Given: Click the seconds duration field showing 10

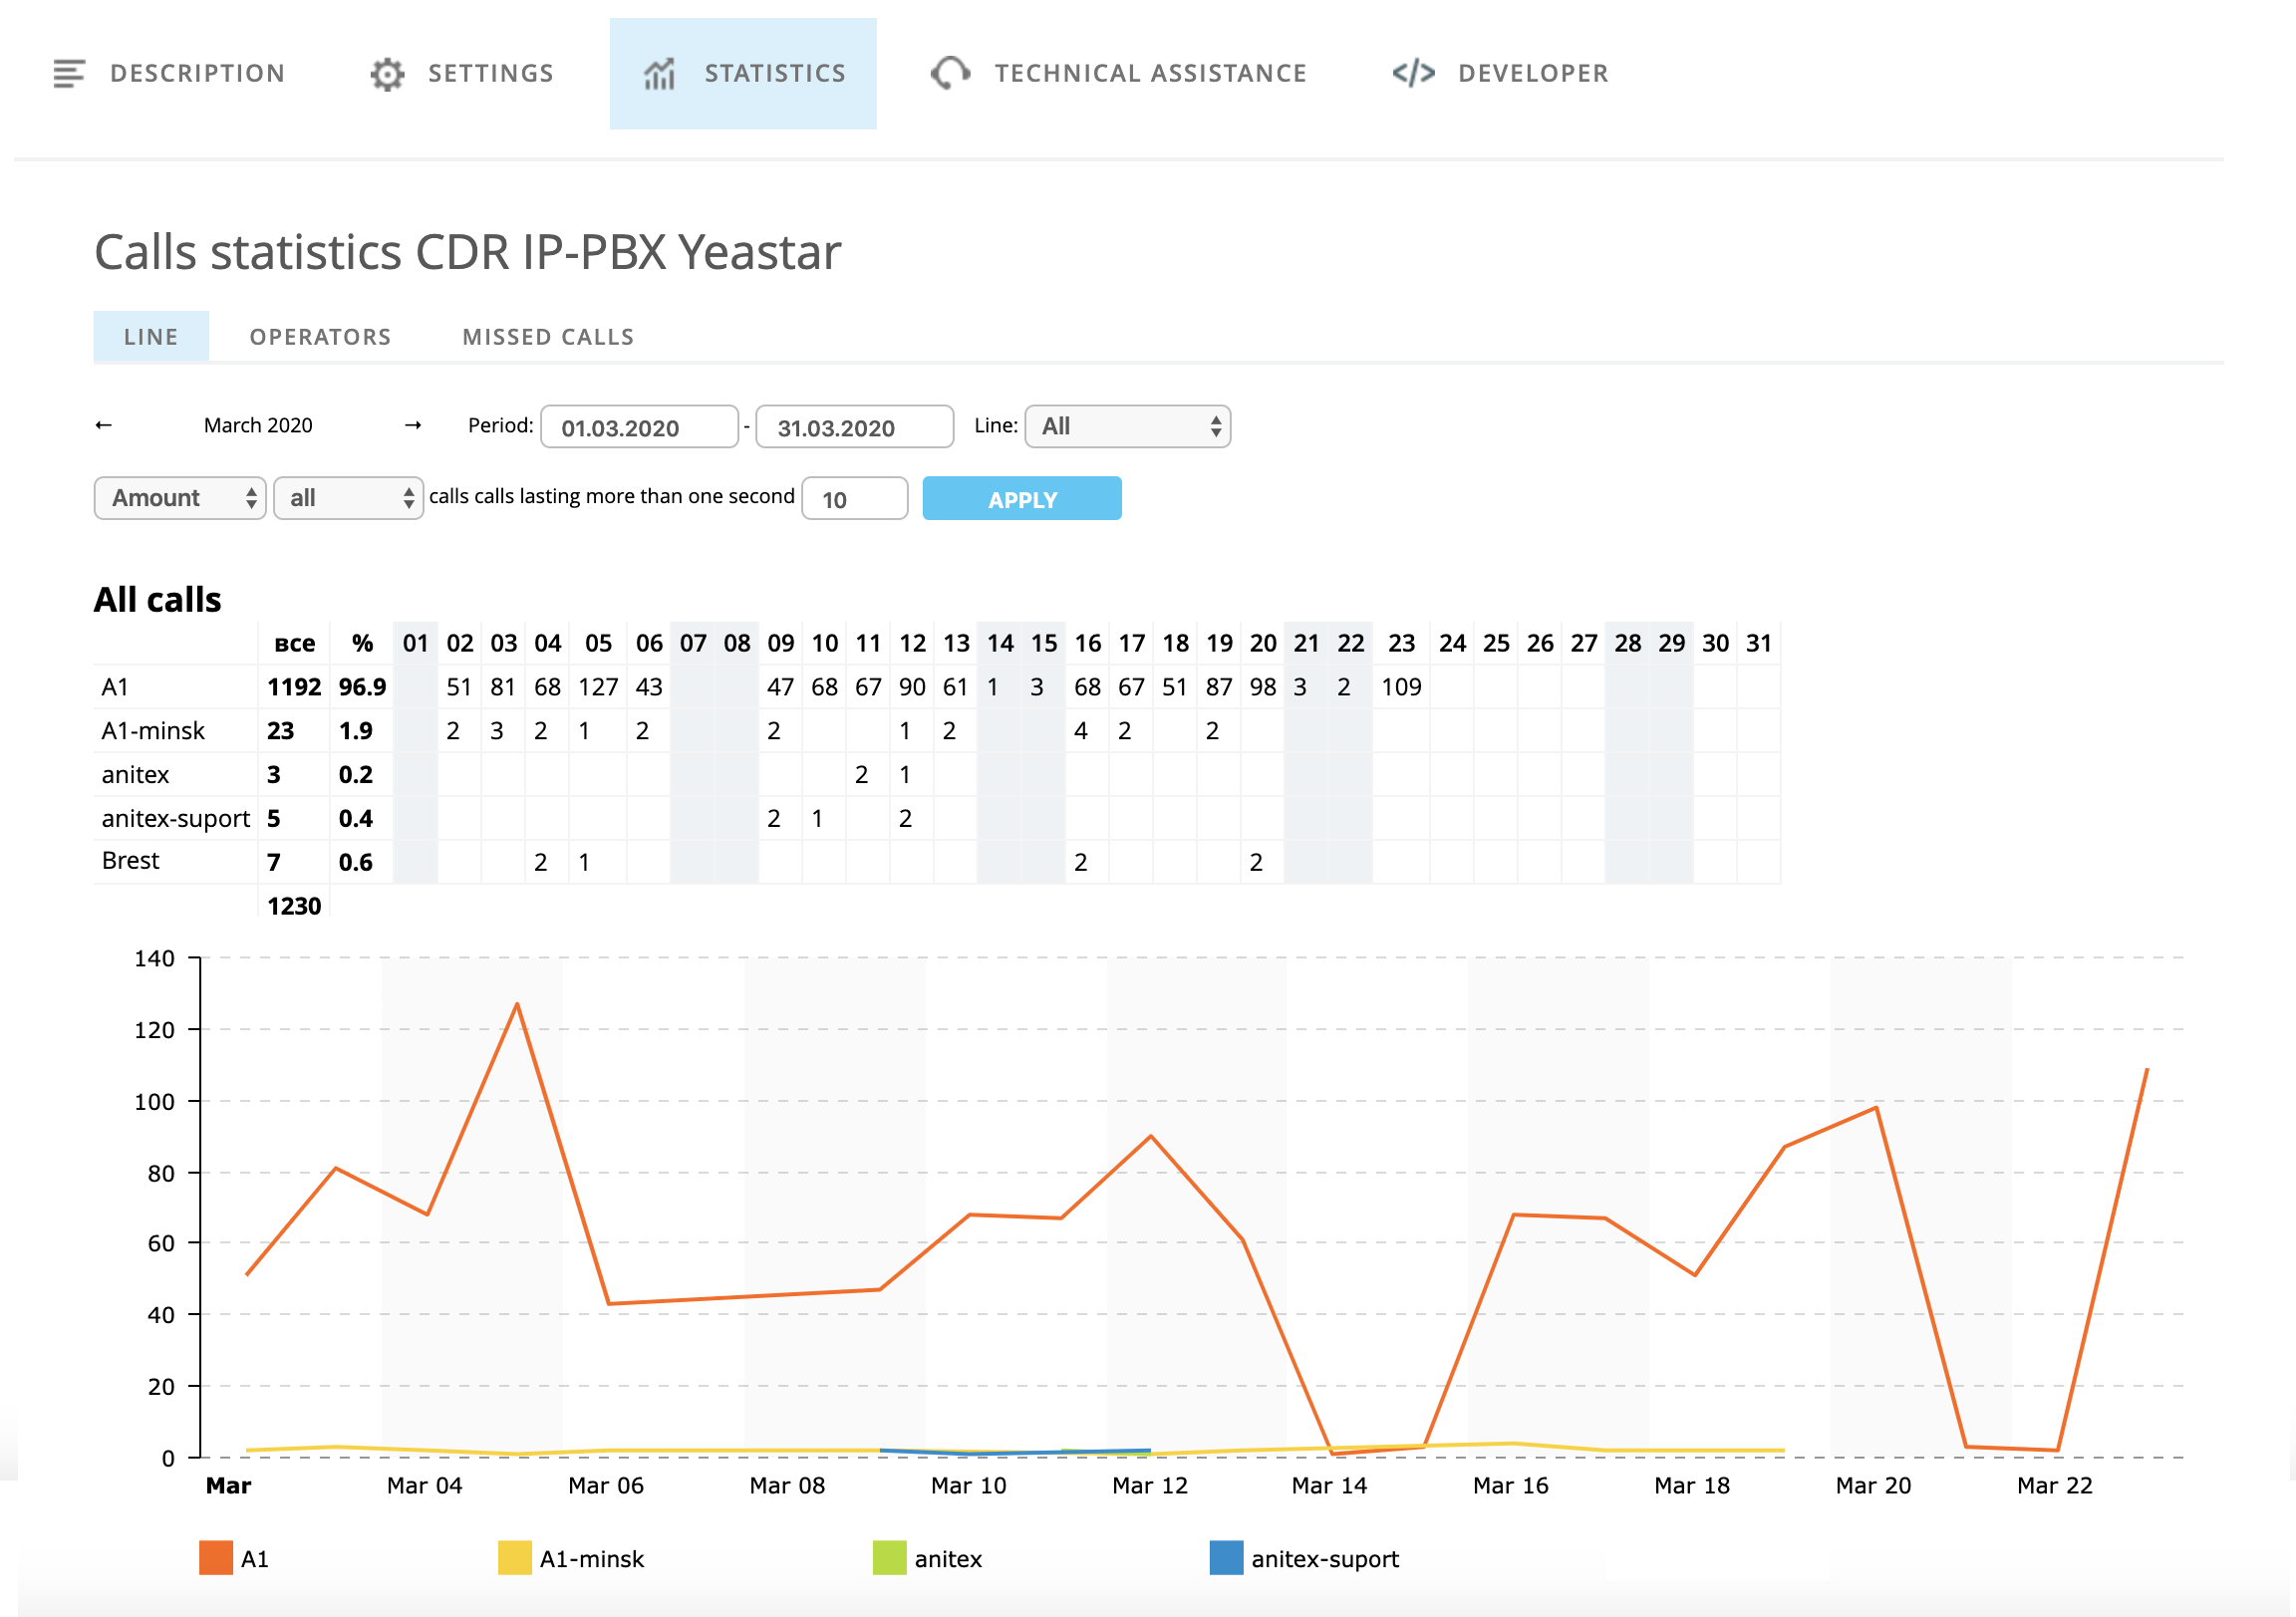Looking at the screenshot, I should coord(854,499).
